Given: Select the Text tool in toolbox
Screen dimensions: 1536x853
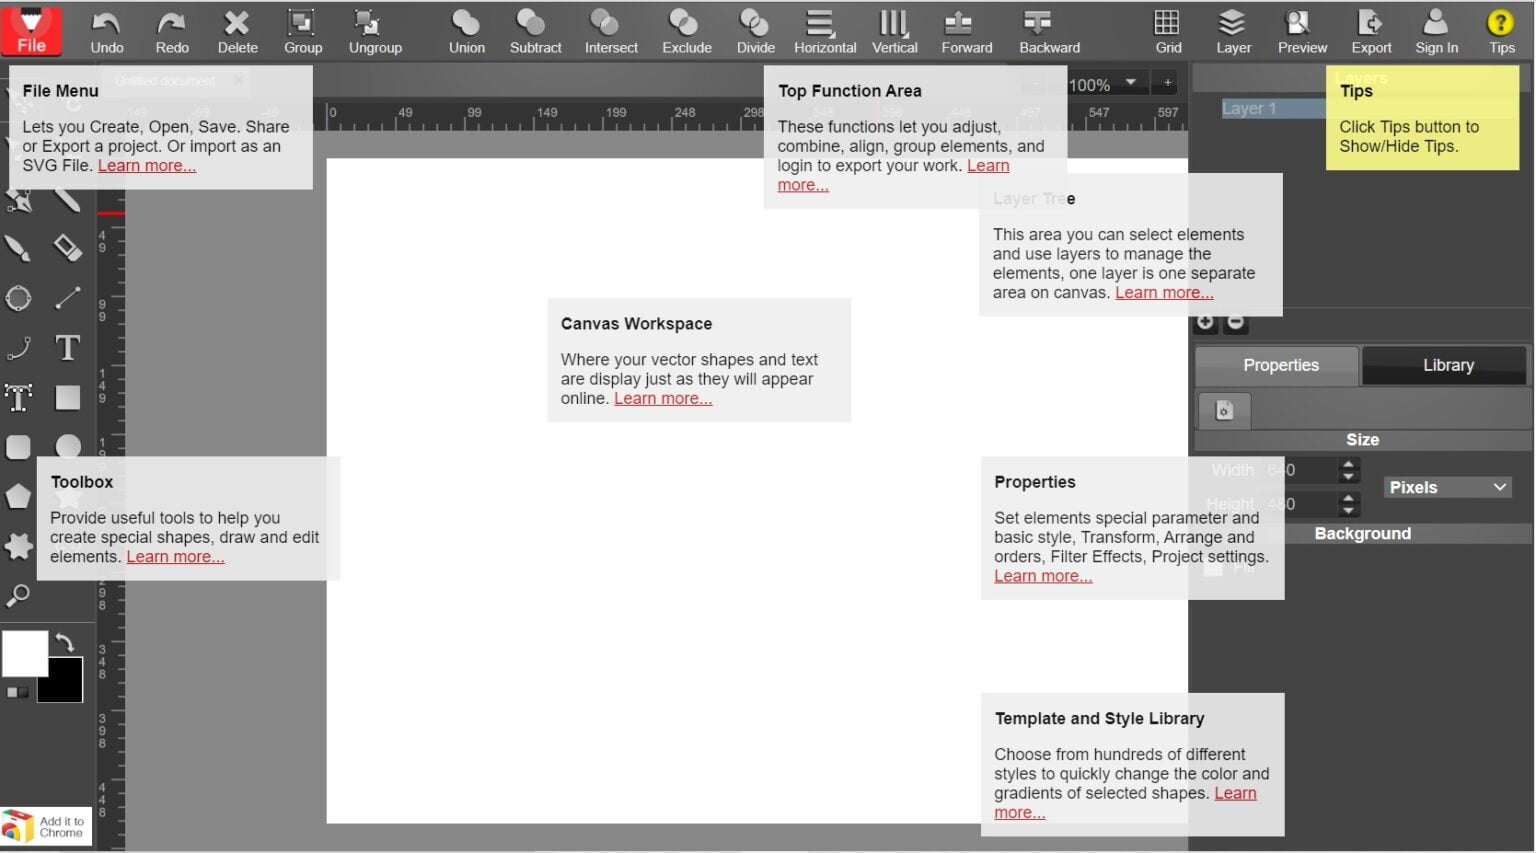Looking at the screenshot, I should coord(67,348).
